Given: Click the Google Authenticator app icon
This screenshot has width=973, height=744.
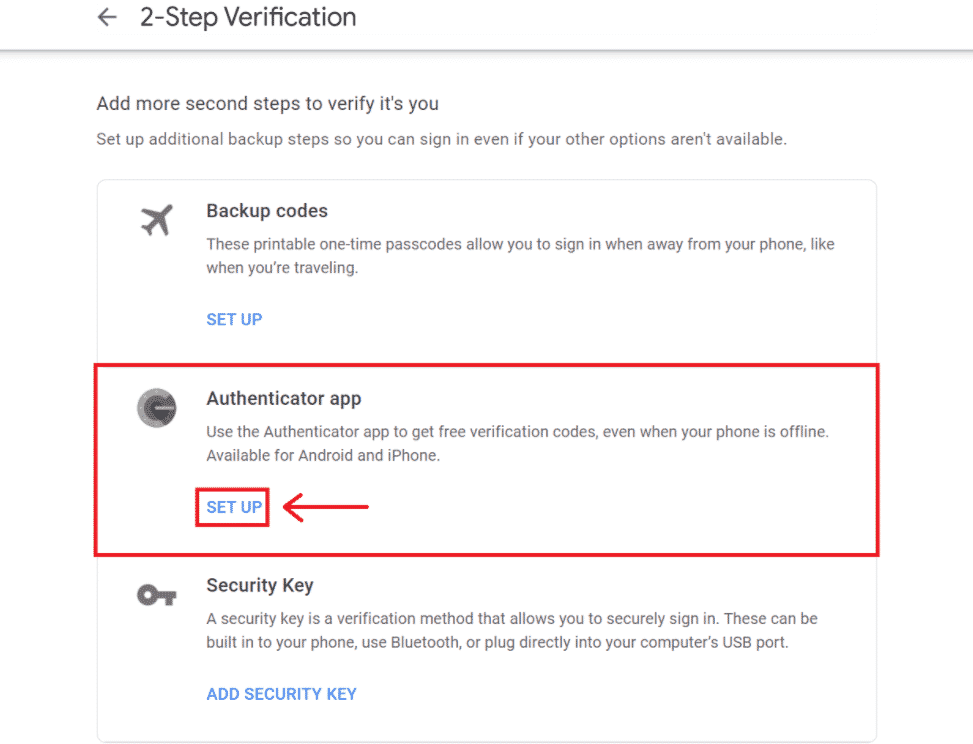Looking at the screenshot, I should click(156, 408).
